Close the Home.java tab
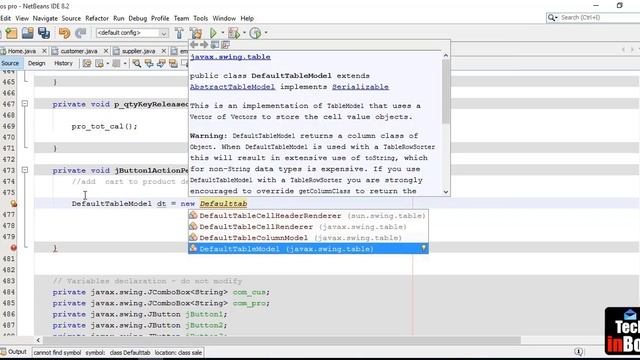 click(44, 51)
